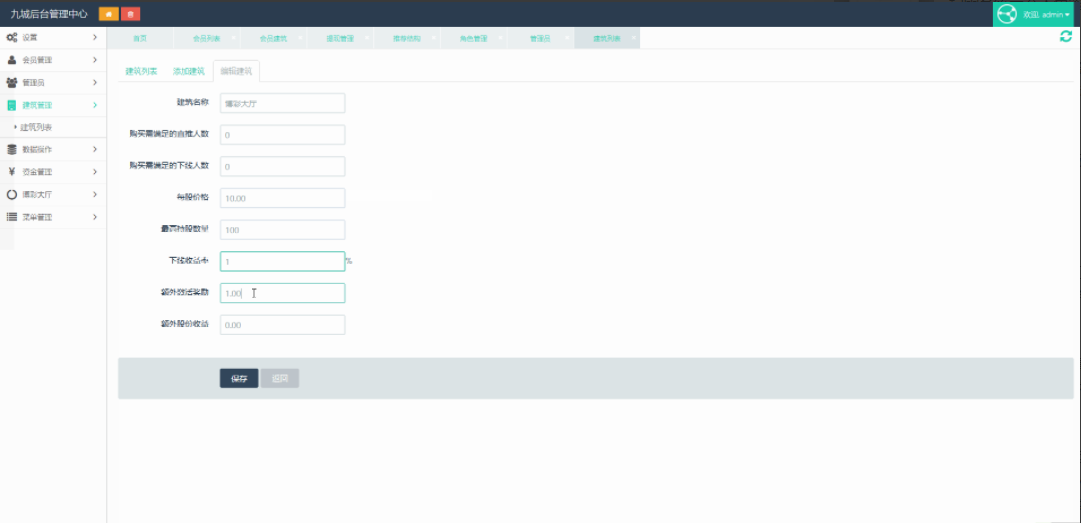This screenshot has width=1081, height=523.
Task: Expand the 数据操作 menu chevron
Action: click(x=95, y=150)
